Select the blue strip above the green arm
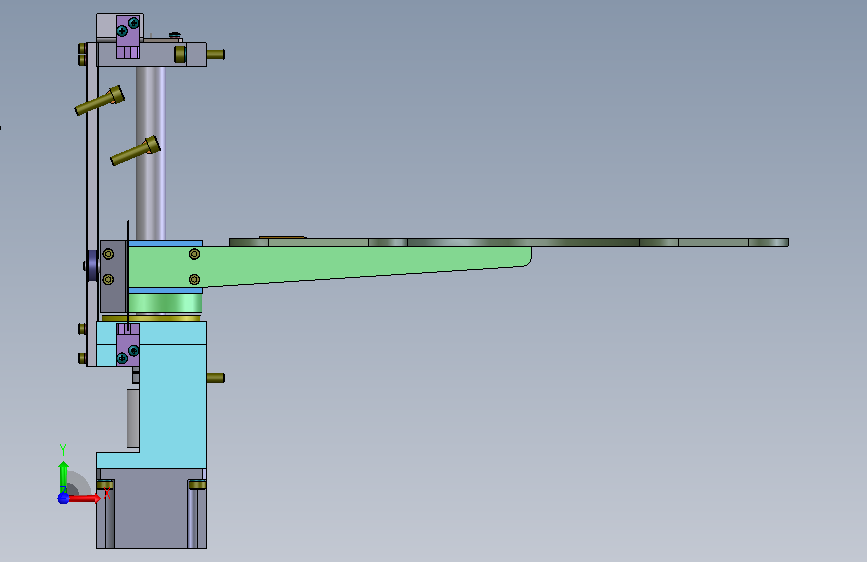867x562 pixels. click(x=165, y=243)
